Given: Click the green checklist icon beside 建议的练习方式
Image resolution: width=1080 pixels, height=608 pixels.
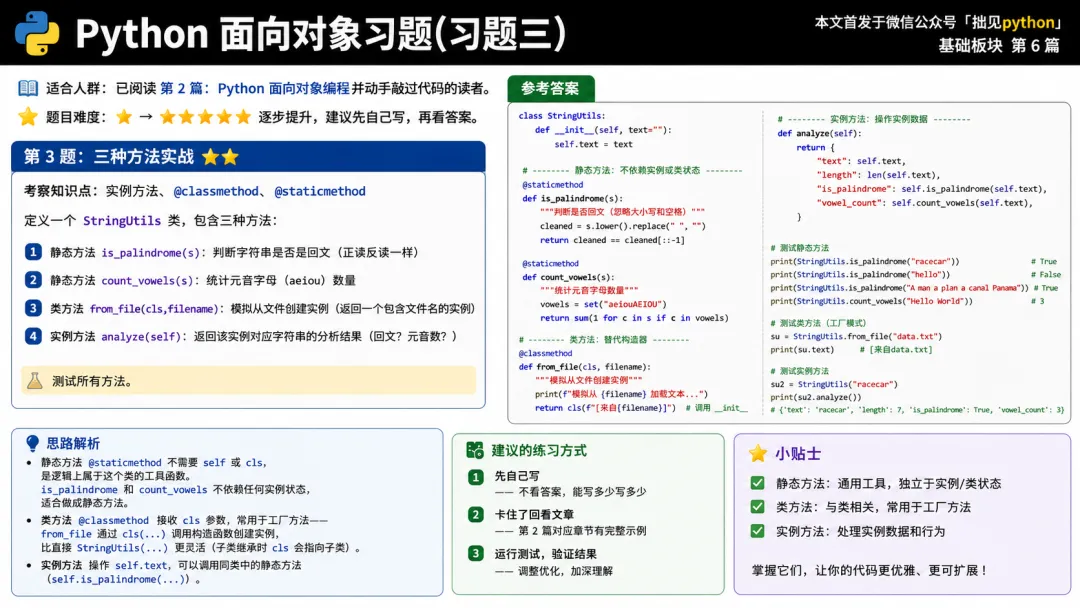Looking at the screenshot, I should (x=475, y=450).
